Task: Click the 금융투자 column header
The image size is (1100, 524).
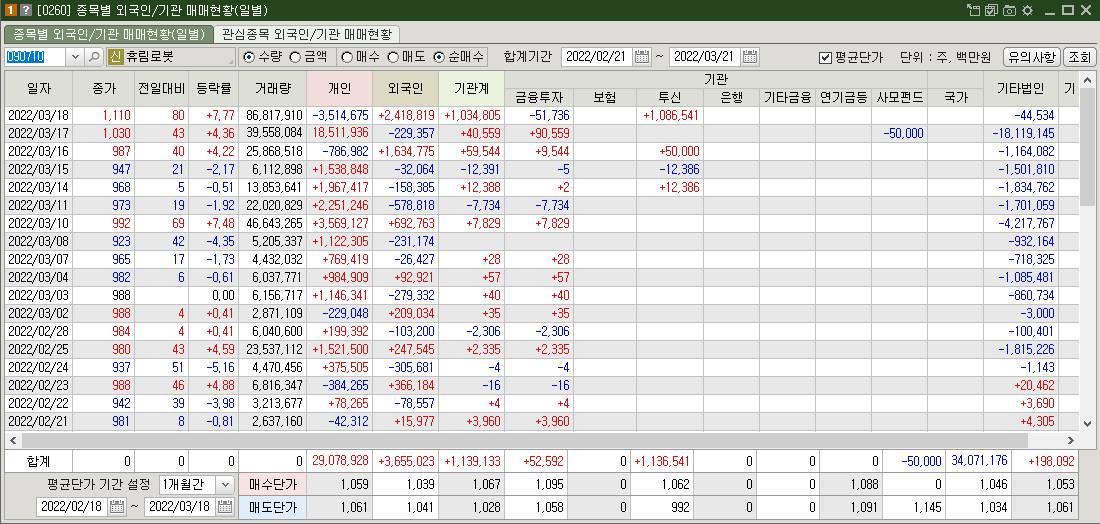Action: click(x=539, y=98)
